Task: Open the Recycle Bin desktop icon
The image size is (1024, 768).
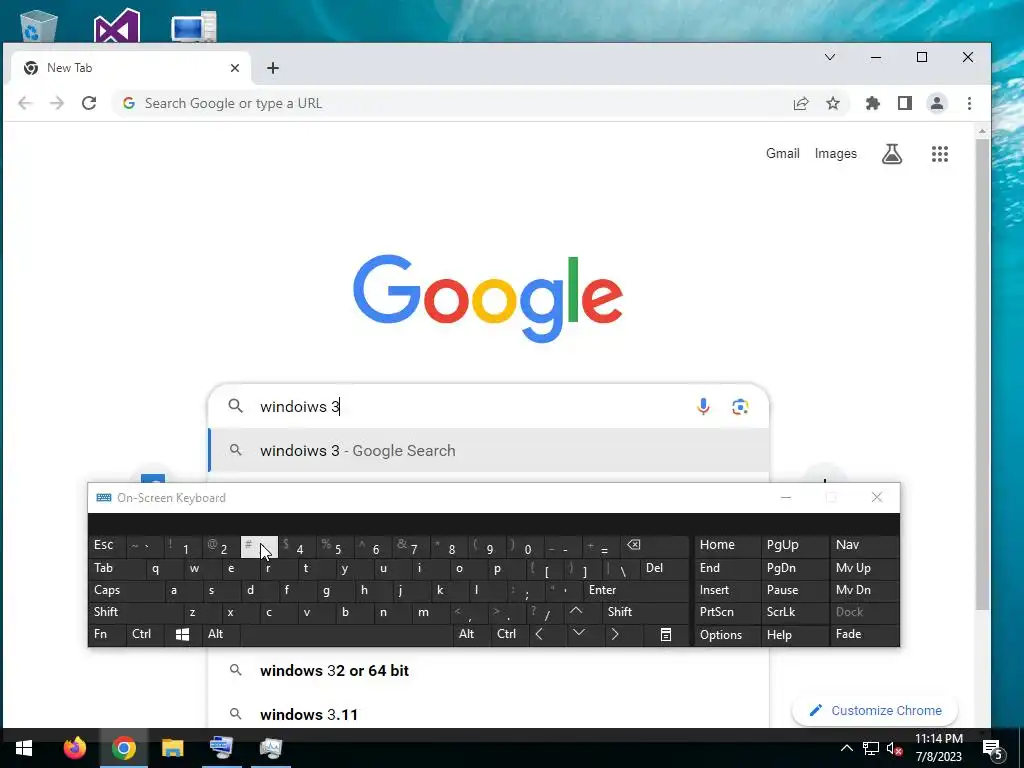Action: [39, 25]
